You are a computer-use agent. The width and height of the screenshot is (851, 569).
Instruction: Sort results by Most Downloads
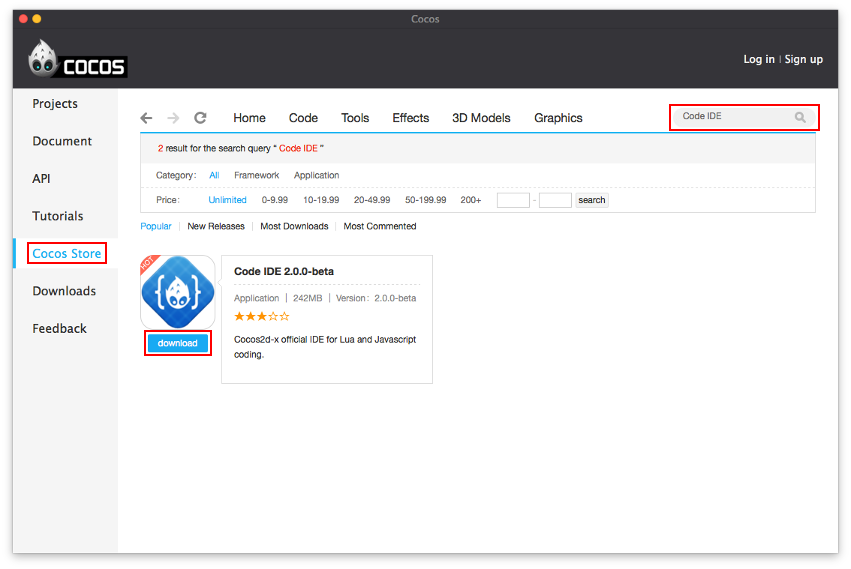click(x=294, y=226)
